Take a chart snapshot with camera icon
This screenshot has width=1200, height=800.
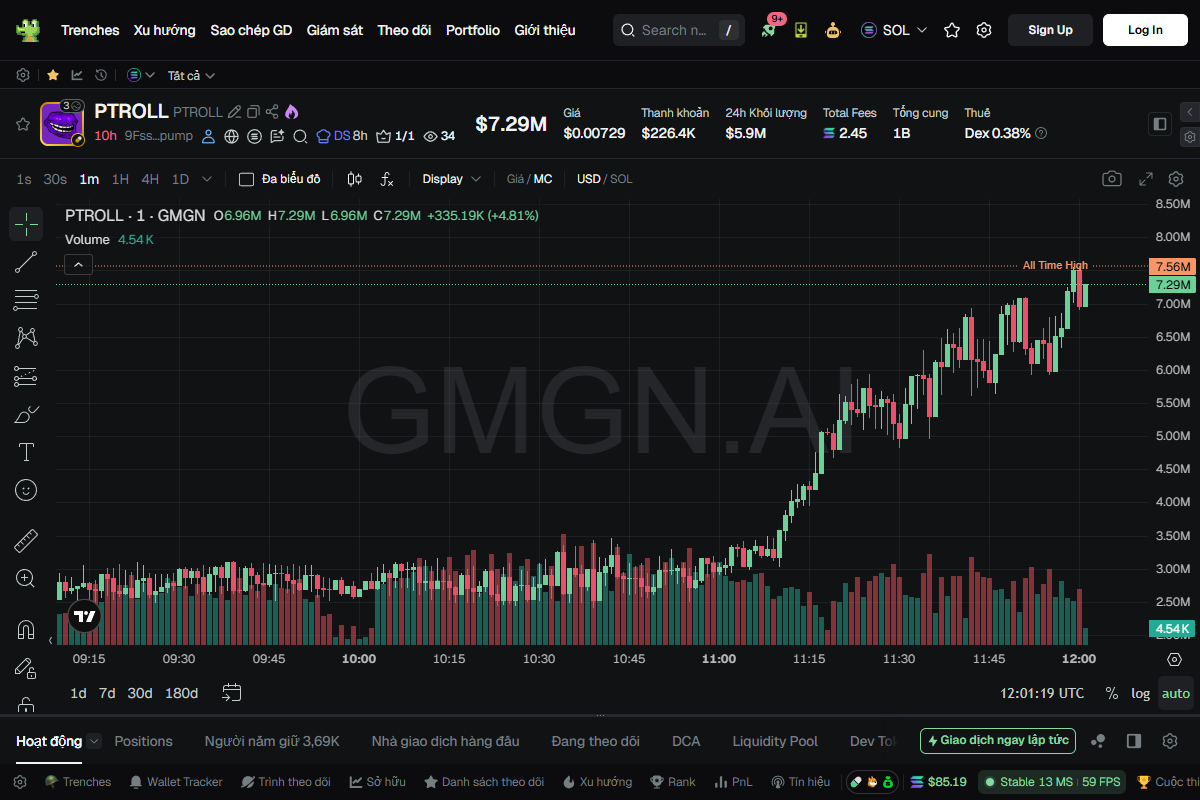point(1112,179)
